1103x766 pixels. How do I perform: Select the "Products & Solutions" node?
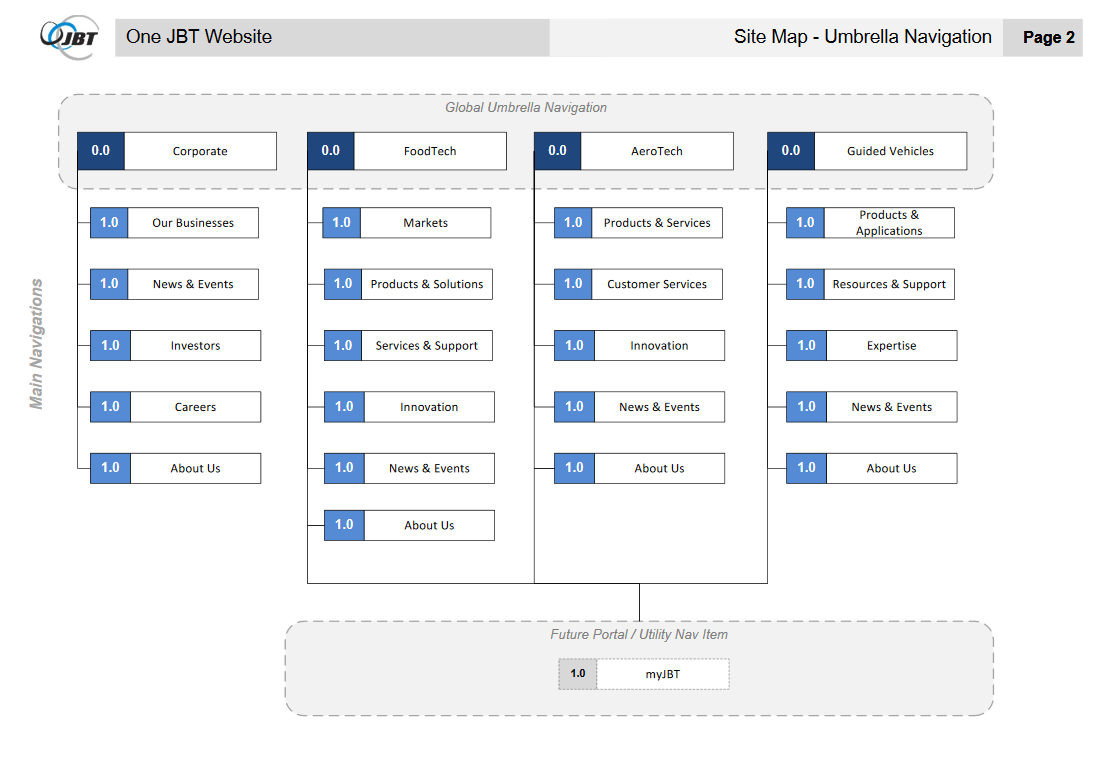408,284
